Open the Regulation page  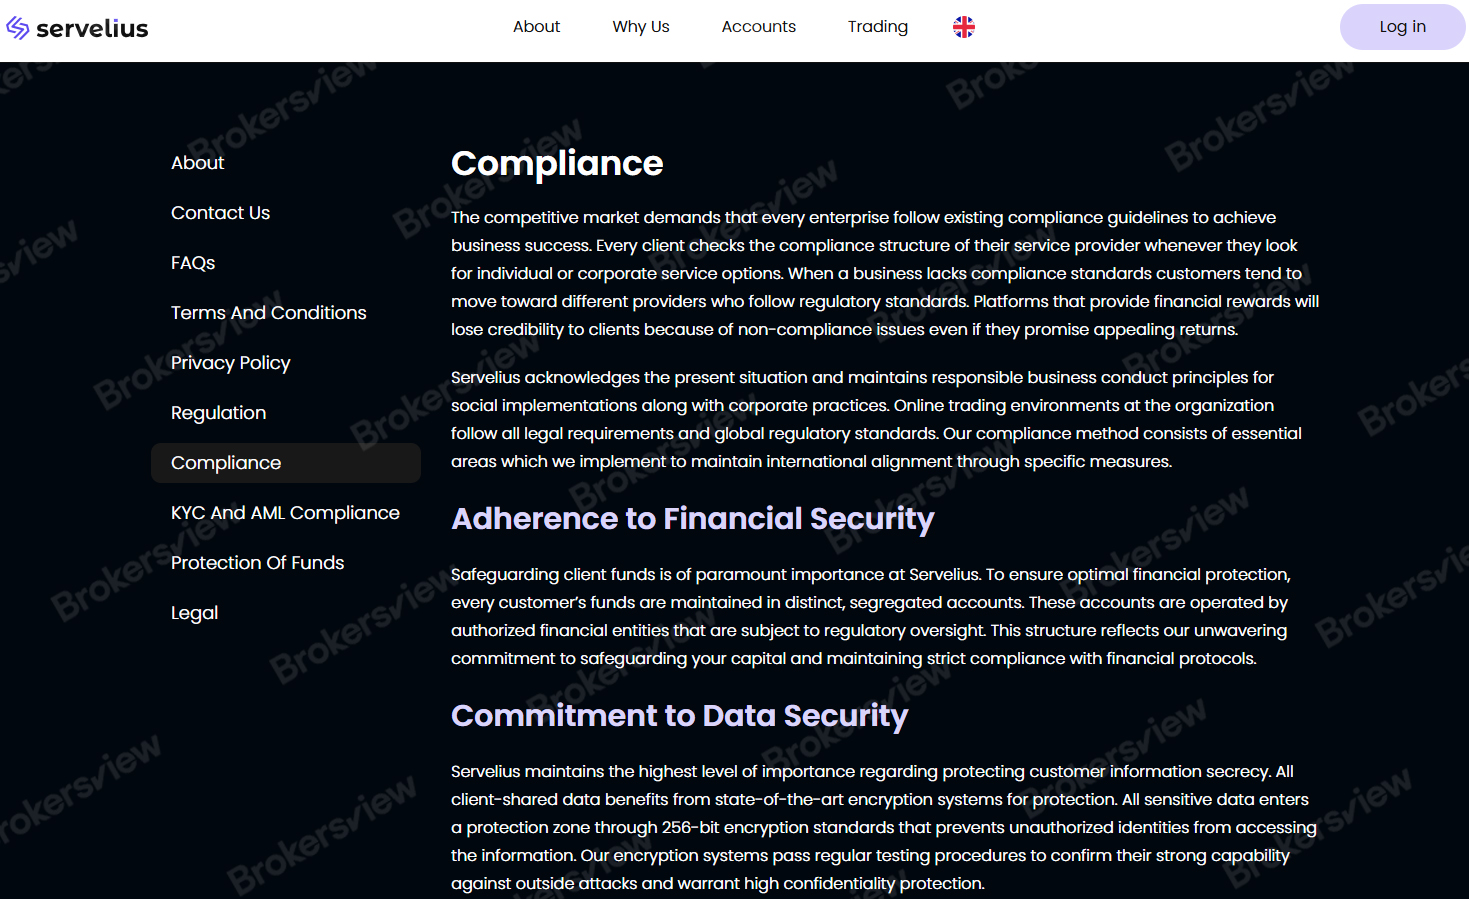[218, 412]
